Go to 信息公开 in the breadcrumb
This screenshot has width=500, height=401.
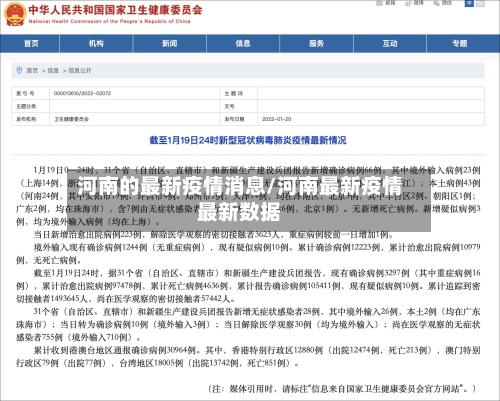(x=80, y=71)
